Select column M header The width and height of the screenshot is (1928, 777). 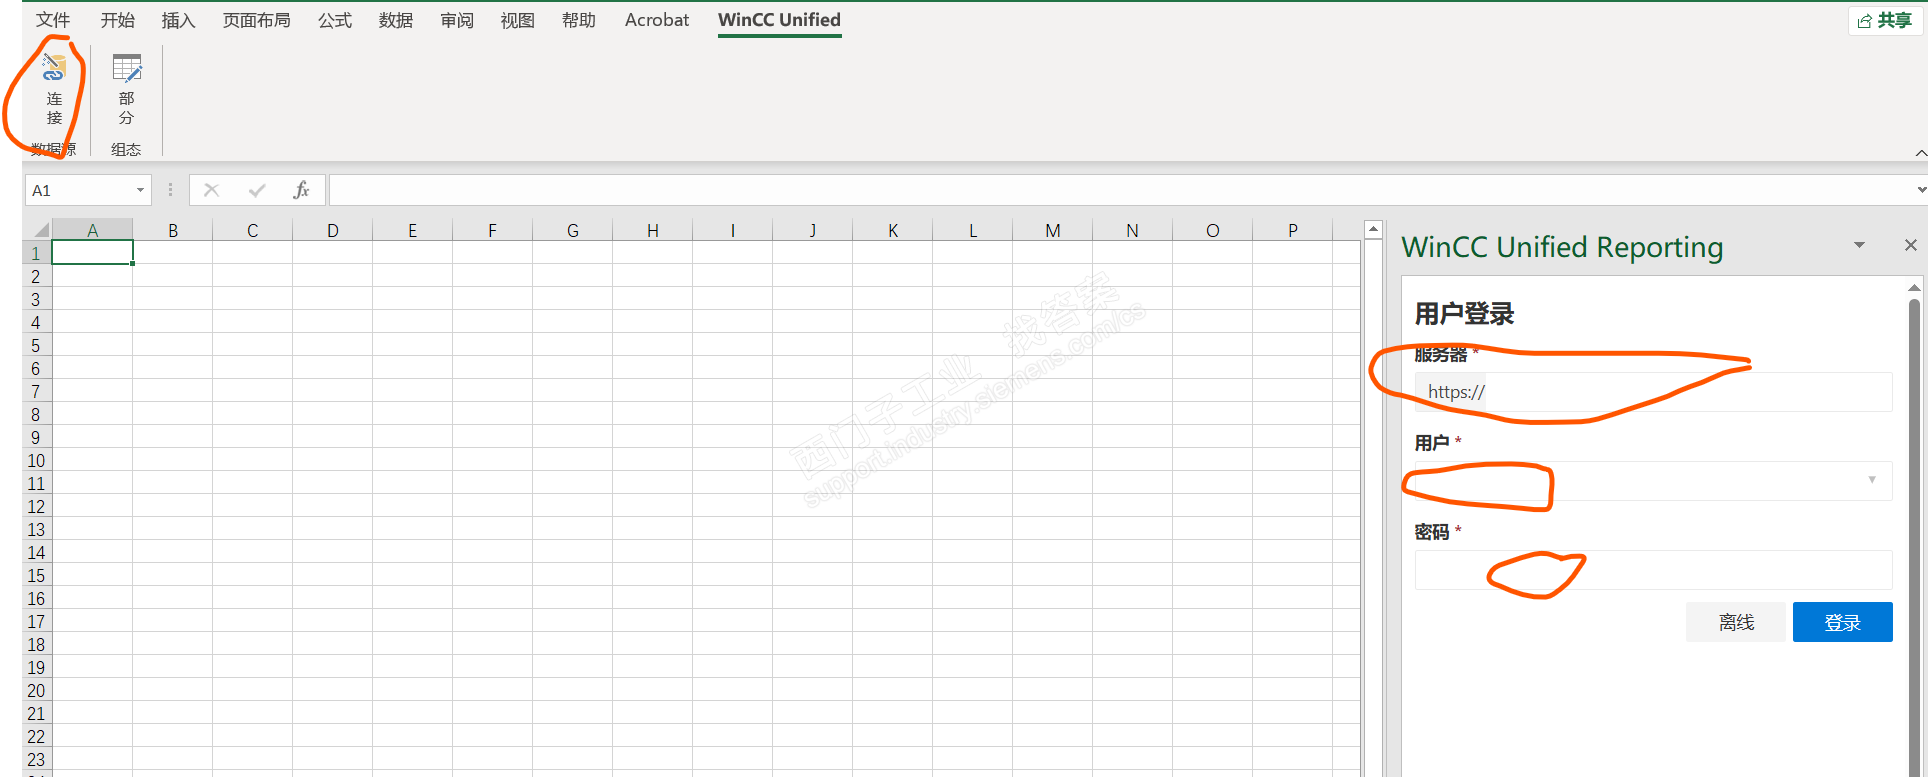1053,230
